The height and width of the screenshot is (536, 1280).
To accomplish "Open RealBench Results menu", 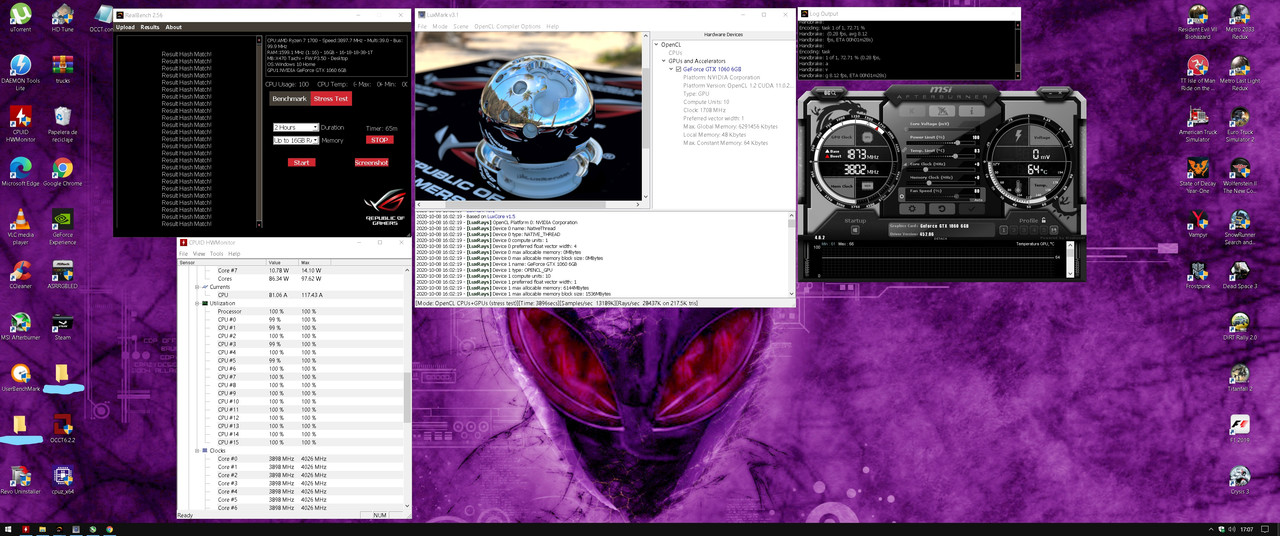I will (150, 27).
